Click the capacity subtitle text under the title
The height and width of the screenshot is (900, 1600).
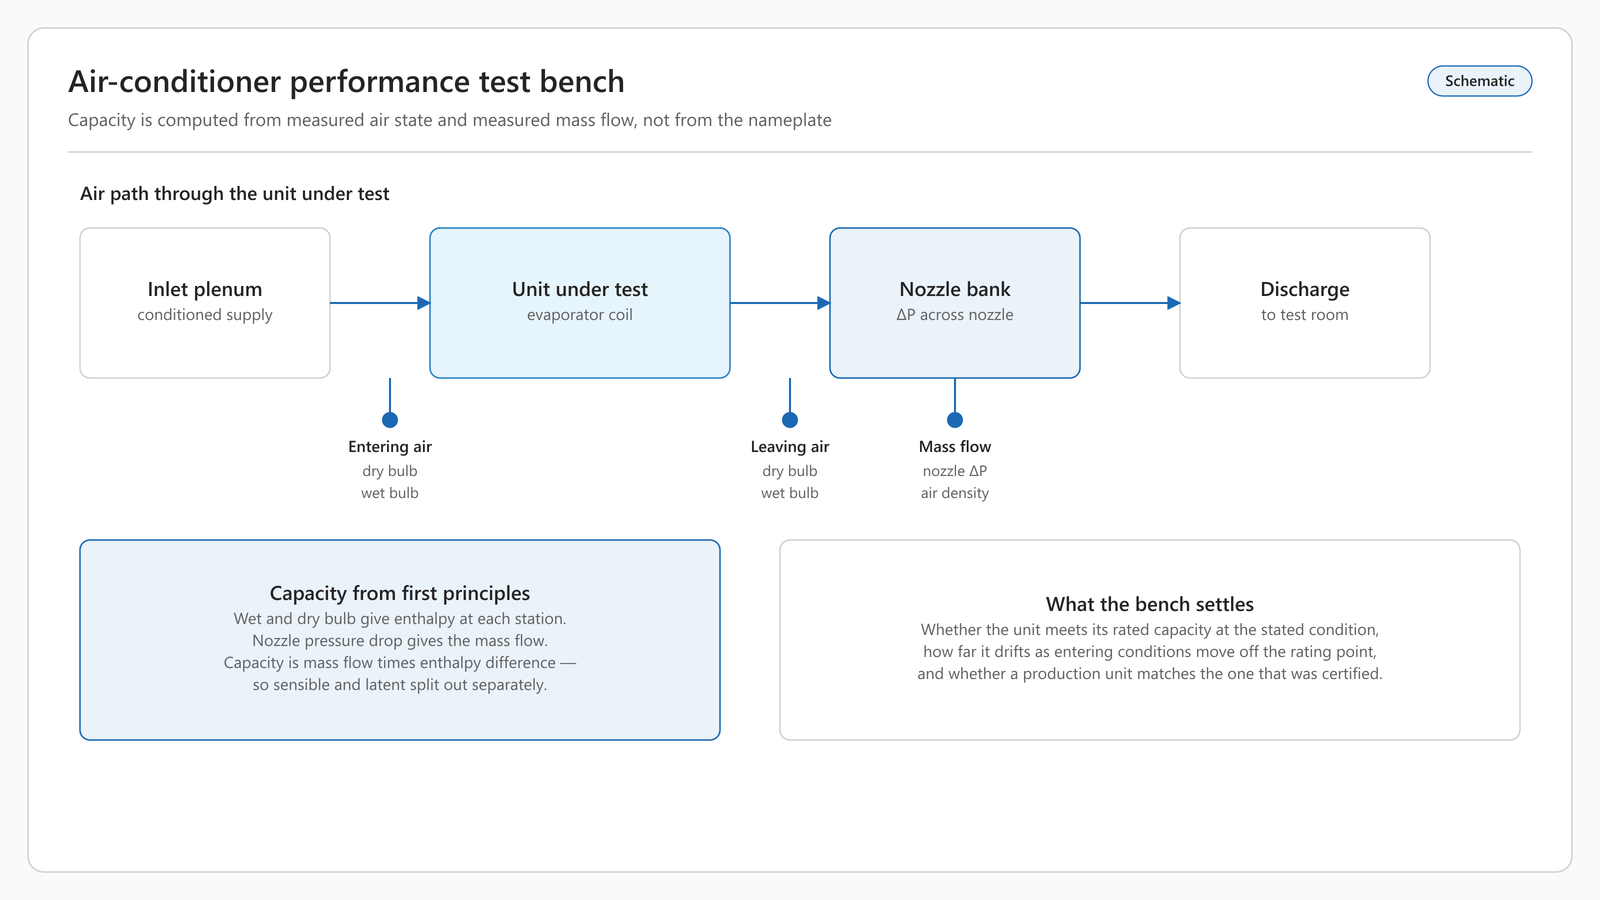click(450, 120)
